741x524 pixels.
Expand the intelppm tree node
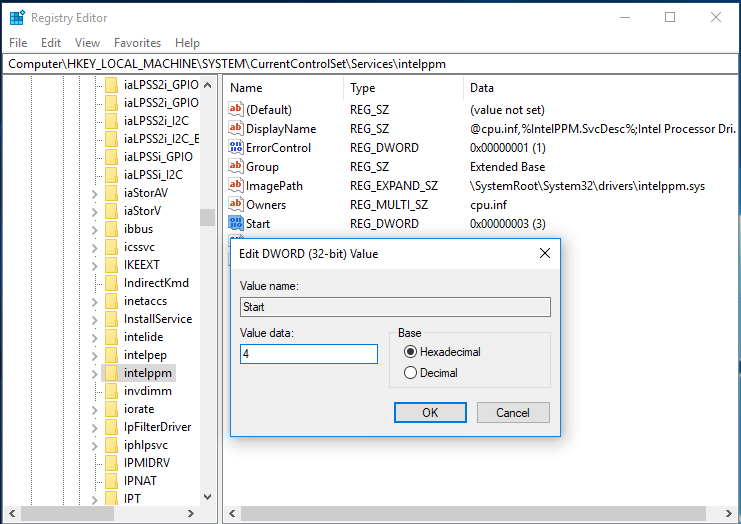(x=95, y=373)
